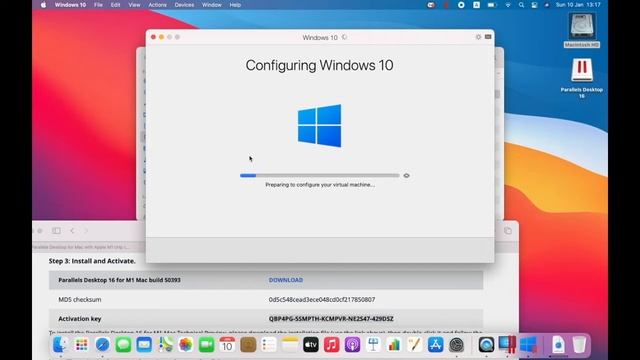The width and height of the screenshot is (640, 360).
Task: Click the picture-in-picture icon in Windows 10 title bar
Action: click(x=488, y=37)
